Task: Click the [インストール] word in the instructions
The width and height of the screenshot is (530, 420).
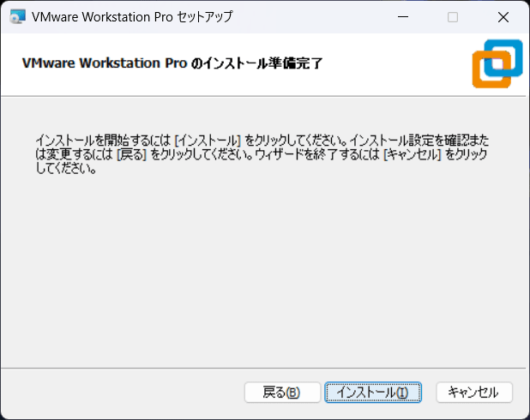Action: click(x=207, y=140)
